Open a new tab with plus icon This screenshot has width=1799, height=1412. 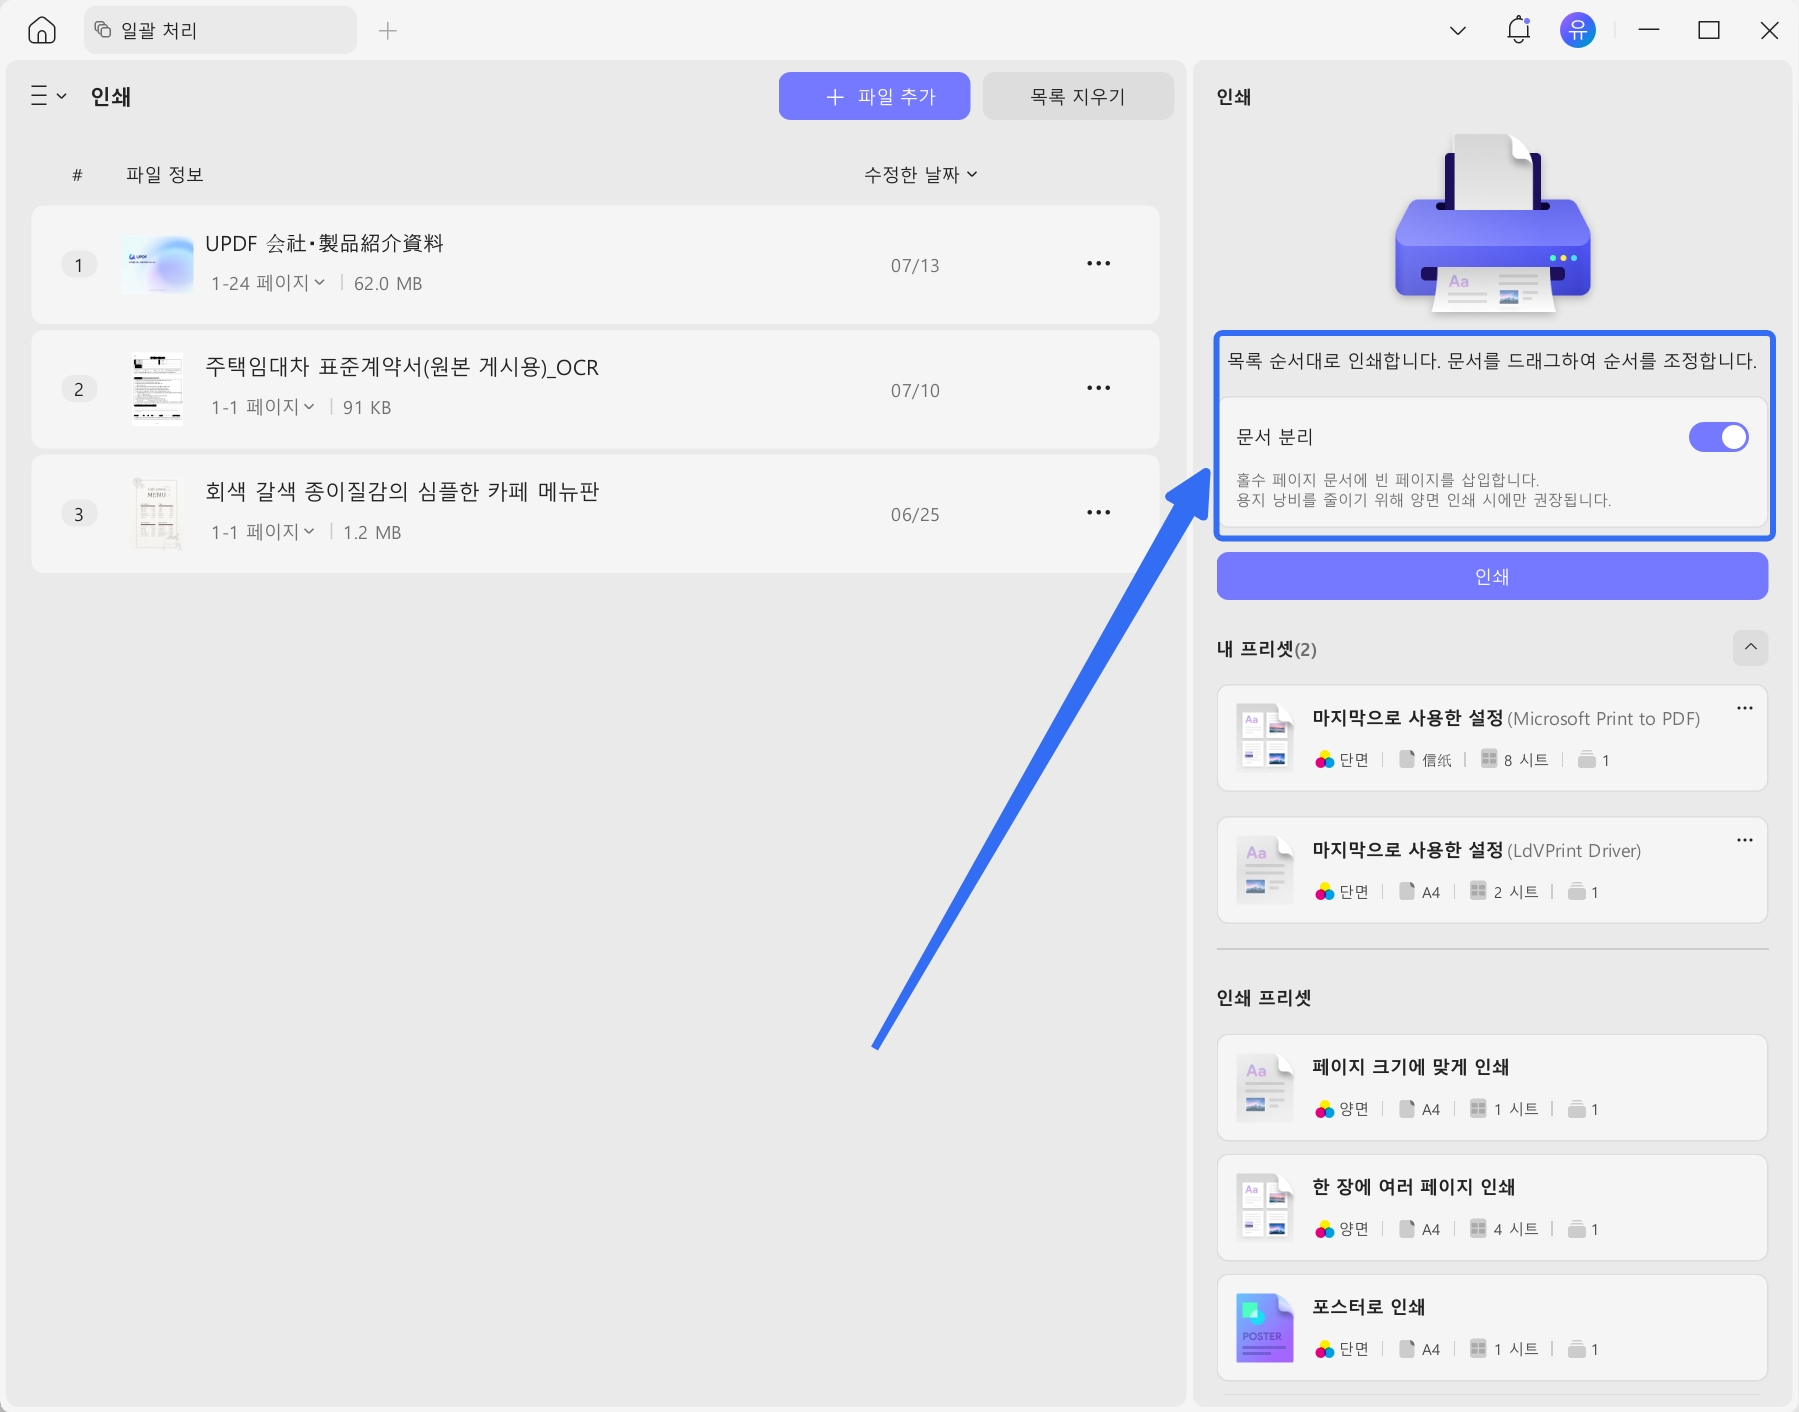click(x=388, y=31)
